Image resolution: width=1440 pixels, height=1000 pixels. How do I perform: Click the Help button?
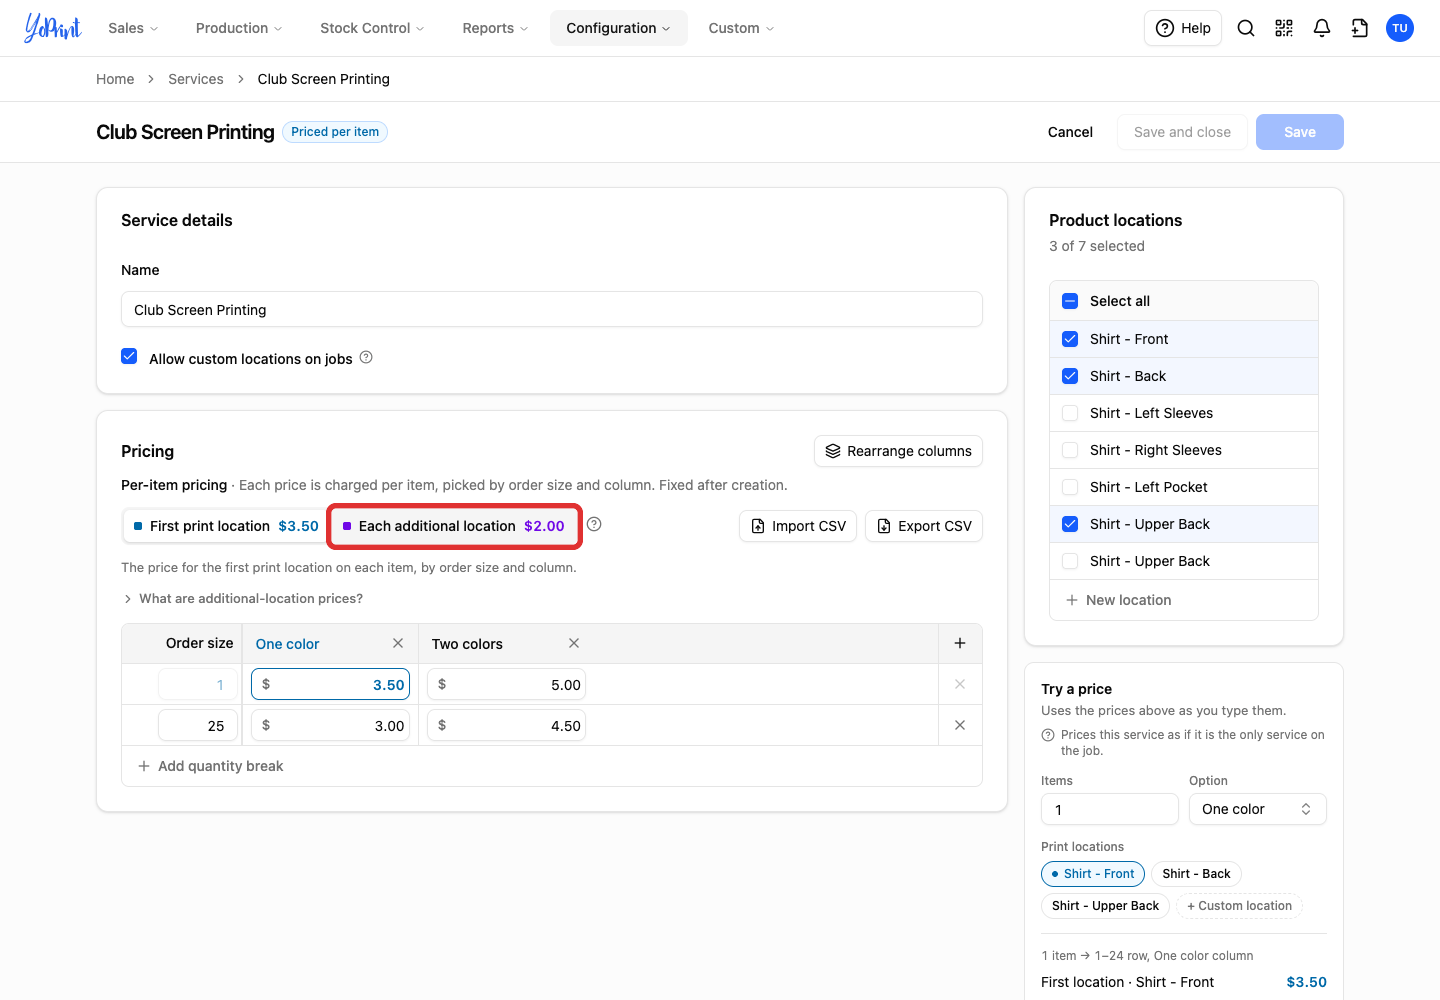coord(1183,28)
